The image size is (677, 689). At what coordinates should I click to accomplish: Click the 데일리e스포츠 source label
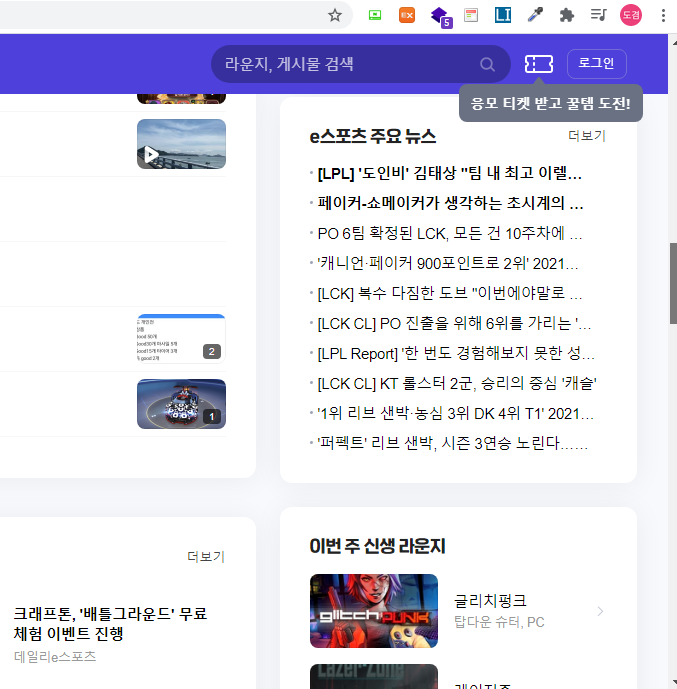pos(55,656)
